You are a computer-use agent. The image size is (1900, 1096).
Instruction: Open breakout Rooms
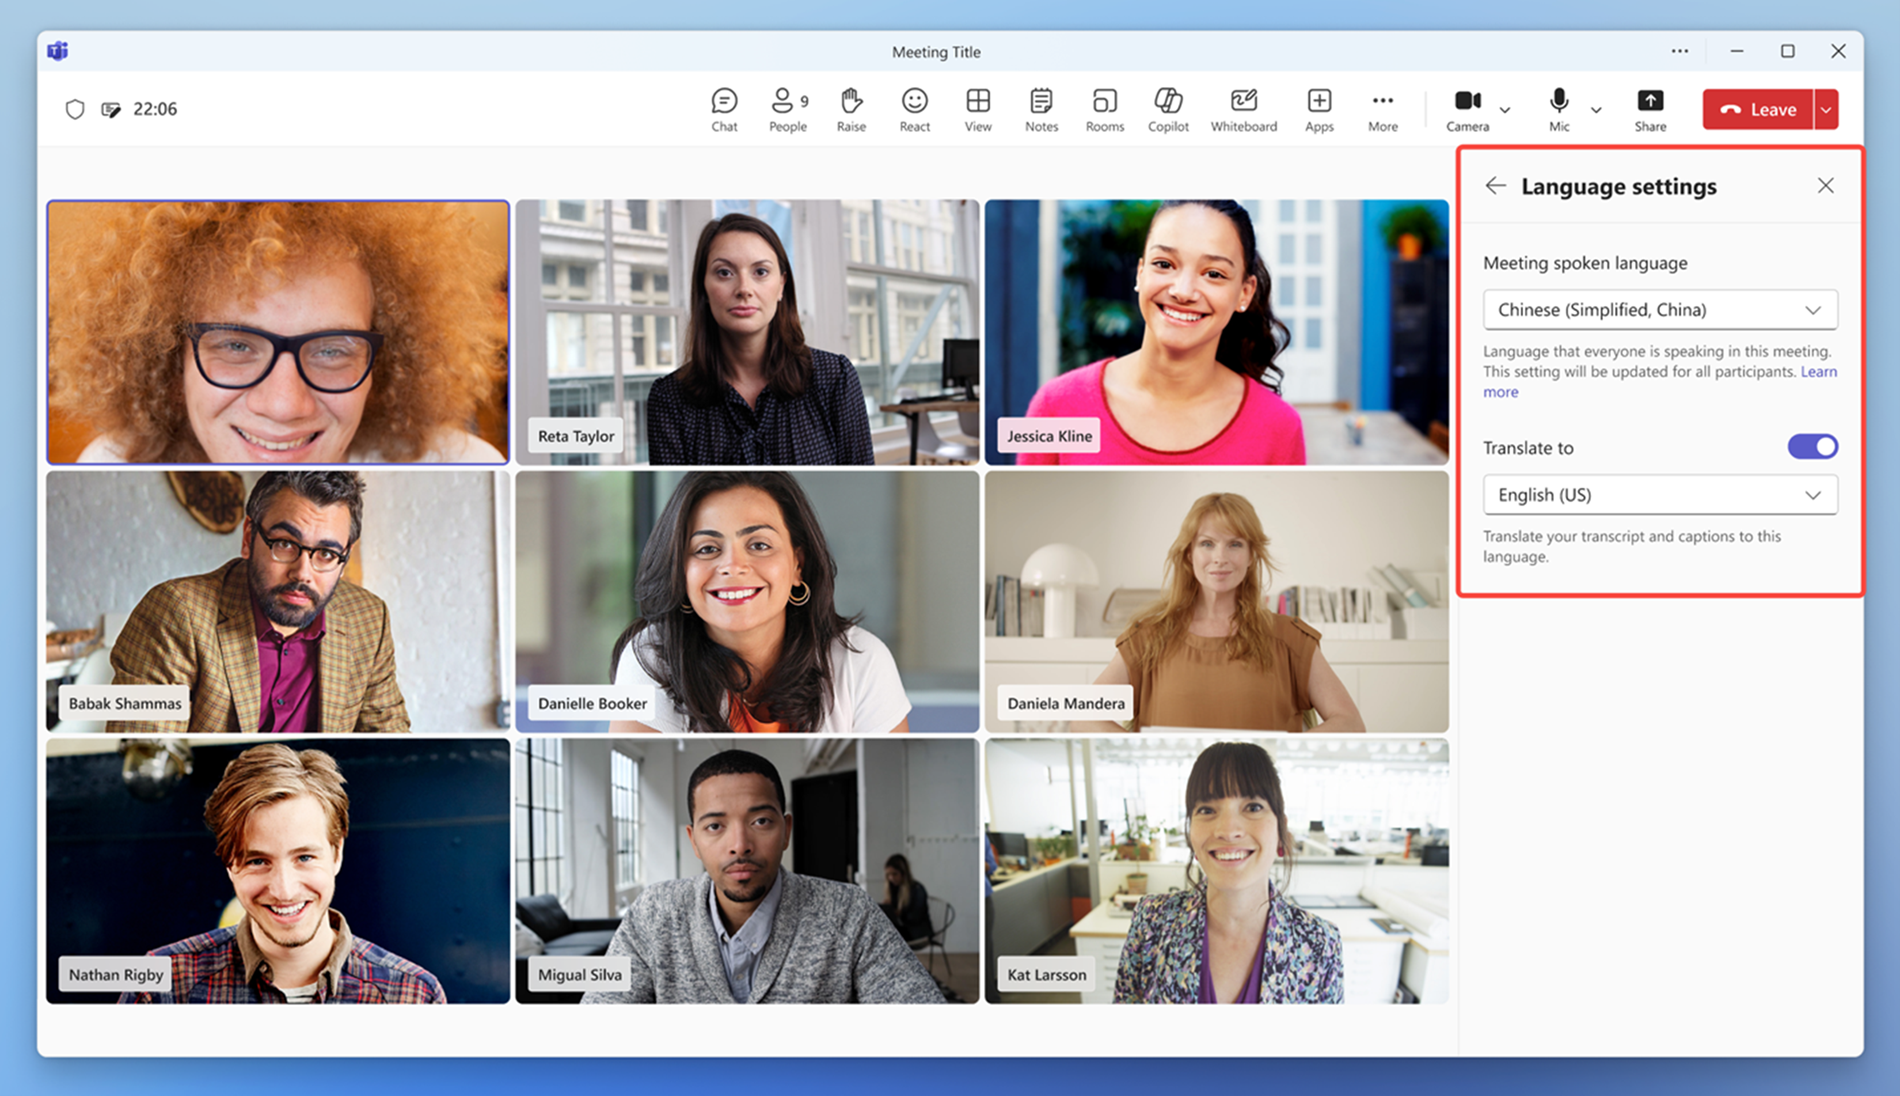[1104, 109]
